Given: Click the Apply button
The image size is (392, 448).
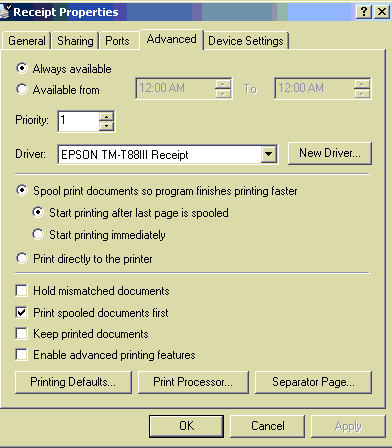Looking at the screenshot, I should tap(348, 426).
